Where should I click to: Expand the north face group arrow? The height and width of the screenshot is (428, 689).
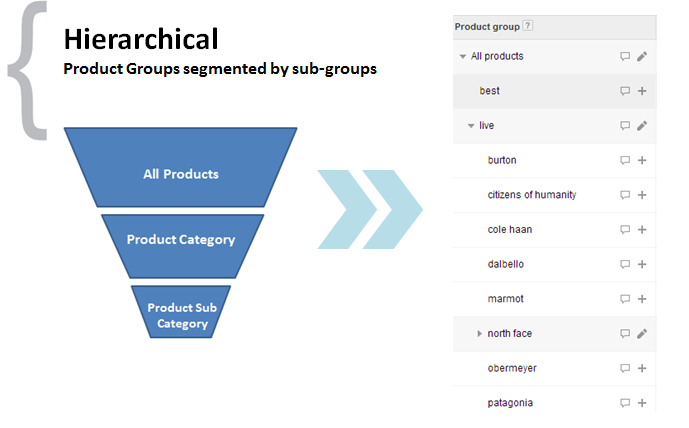(479, 334)
